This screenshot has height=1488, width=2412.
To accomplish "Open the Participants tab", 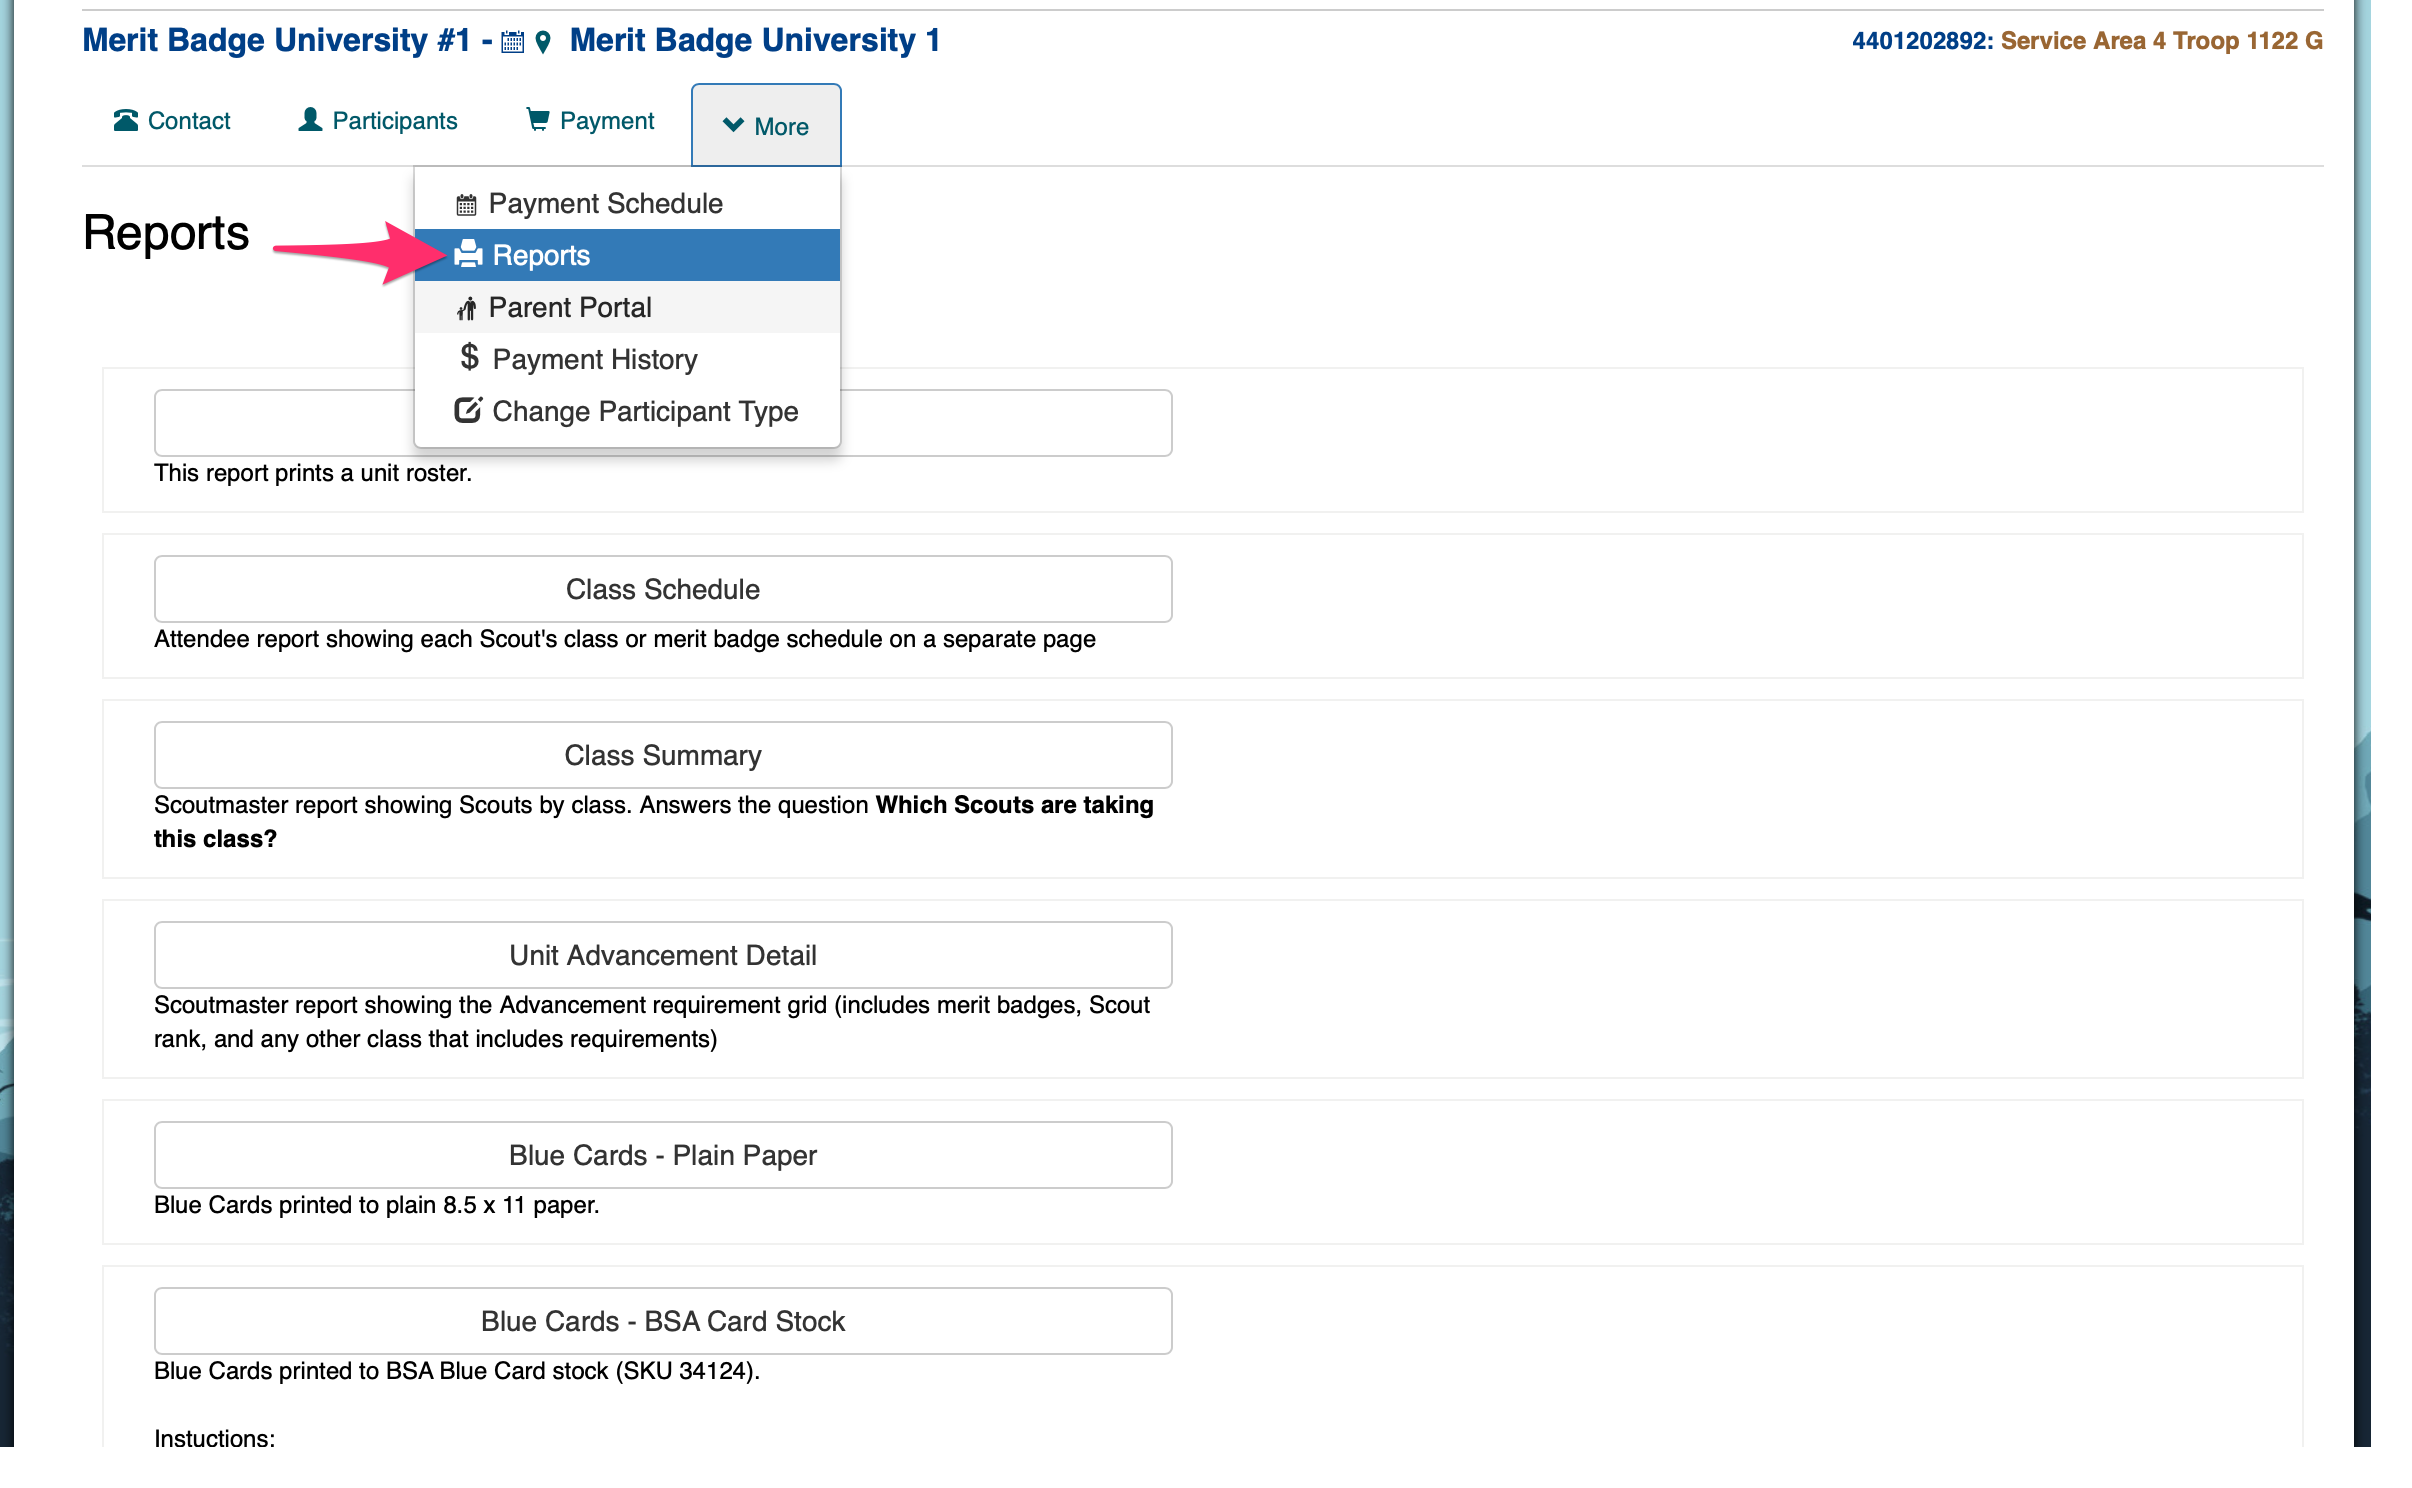I will (x=378, y=121).
